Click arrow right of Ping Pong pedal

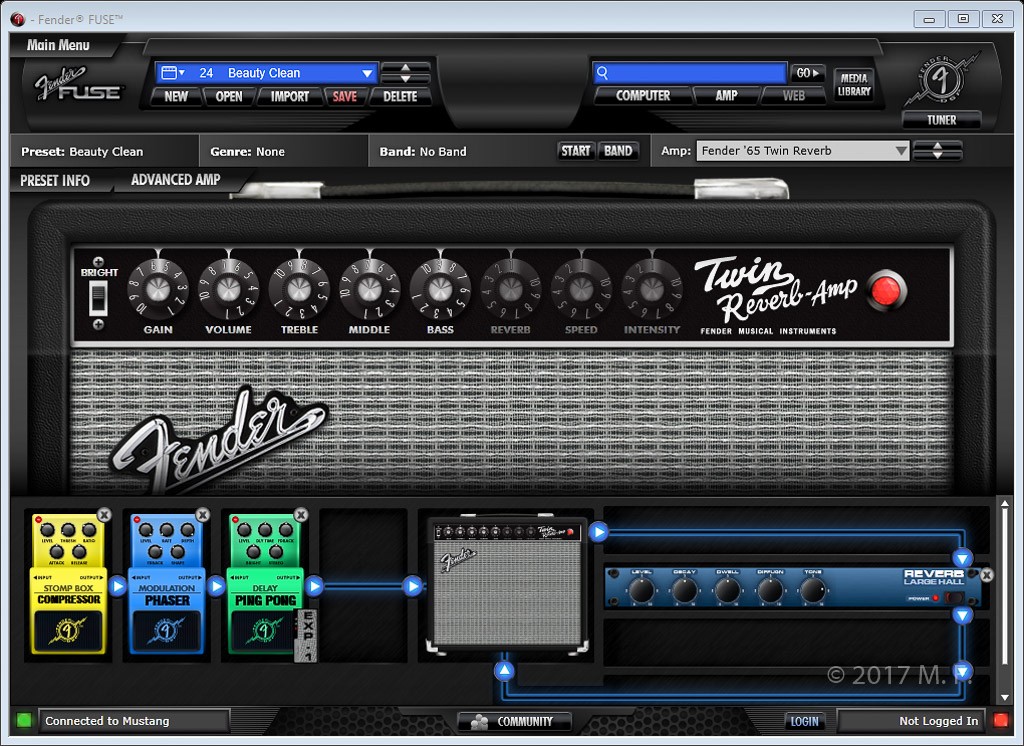314,586
